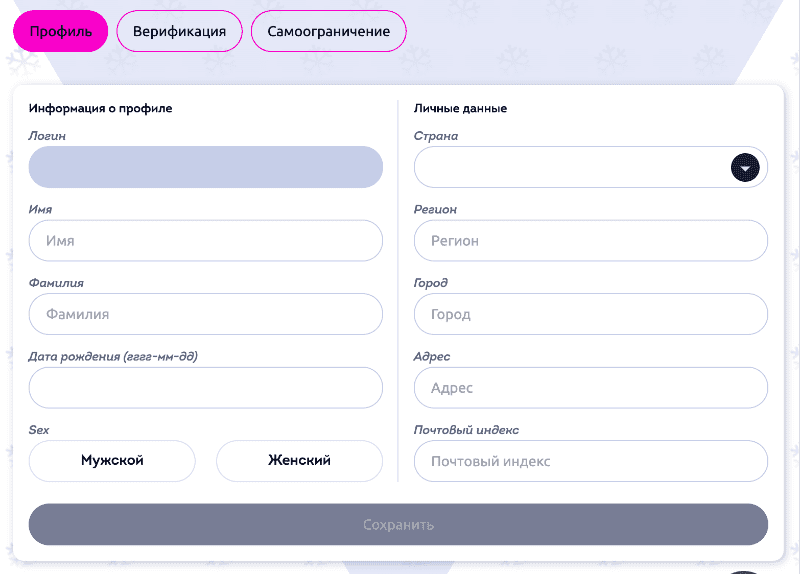This screenshot has width=800, height=574.
Task: Click the Город text field
Action: [590, 314]
